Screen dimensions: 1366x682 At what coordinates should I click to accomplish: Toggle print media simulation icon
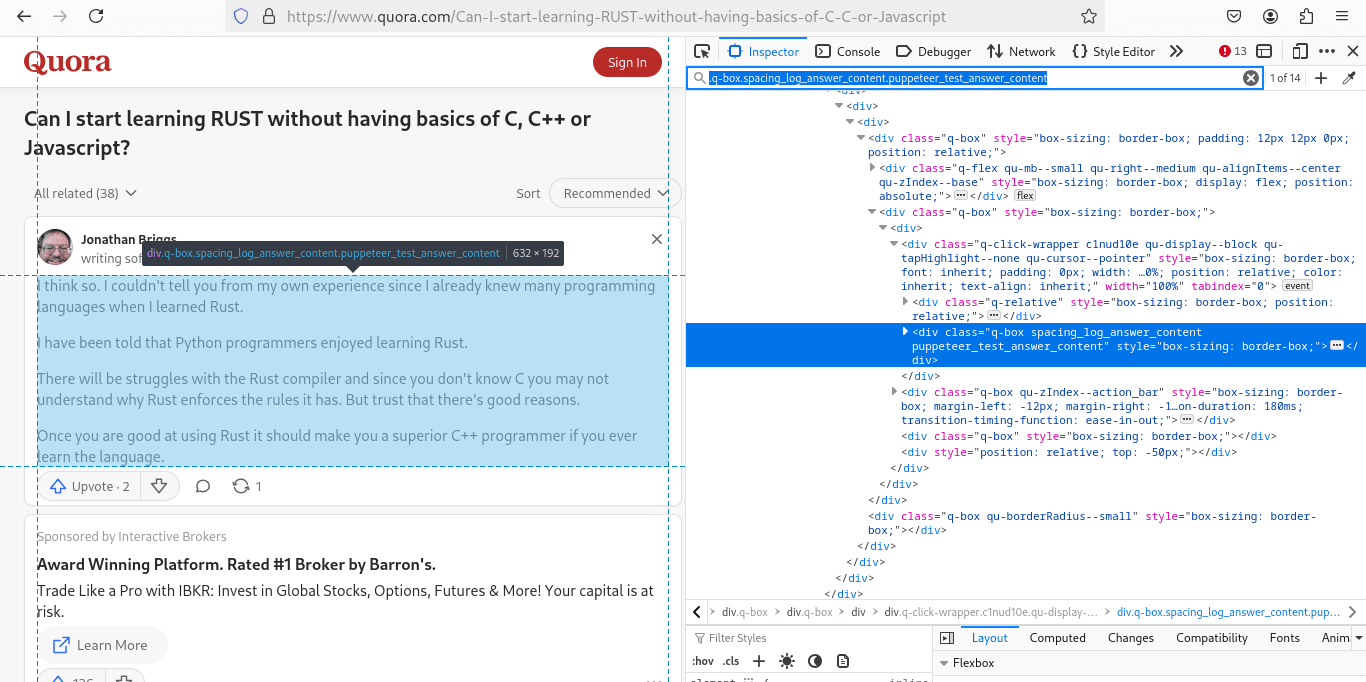click(843, 661)
